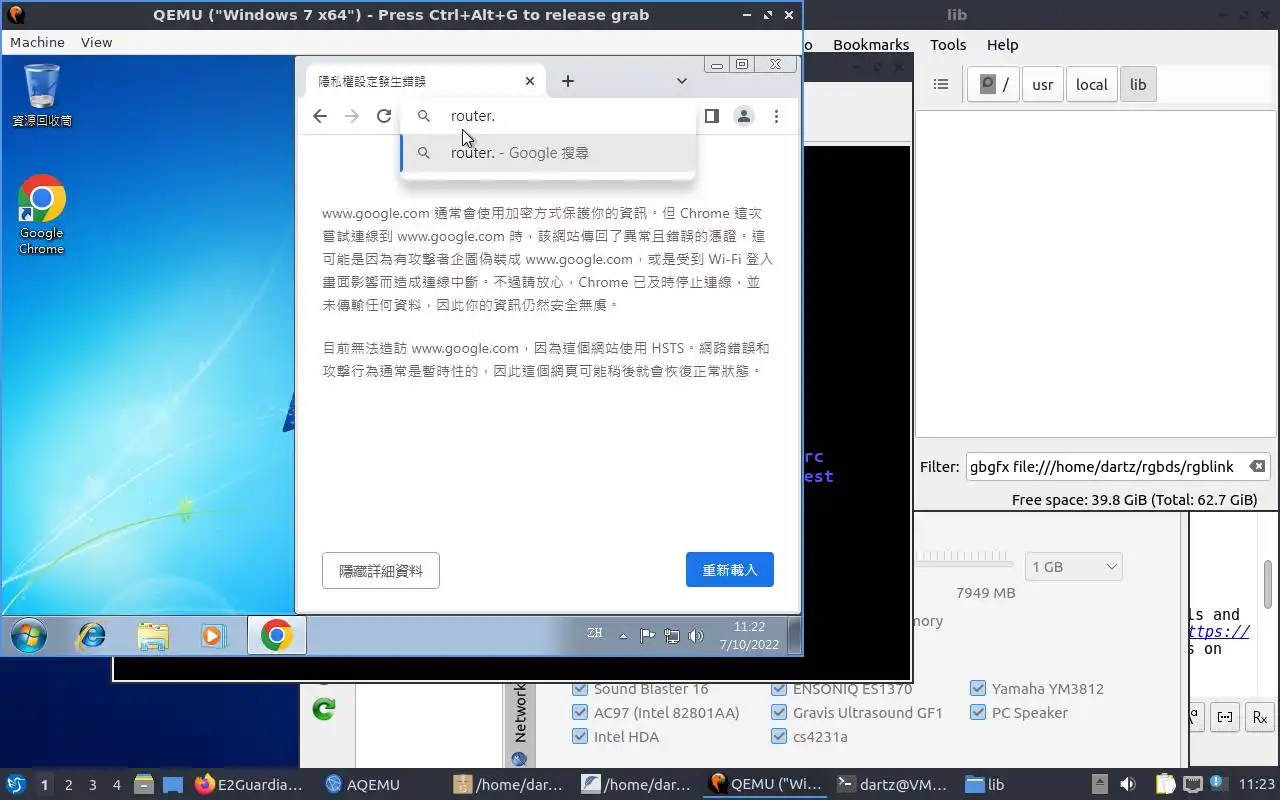Open Bookmarks menu in lib file manager
Screen dimensions: 1280x800
[x=871, y=44]
